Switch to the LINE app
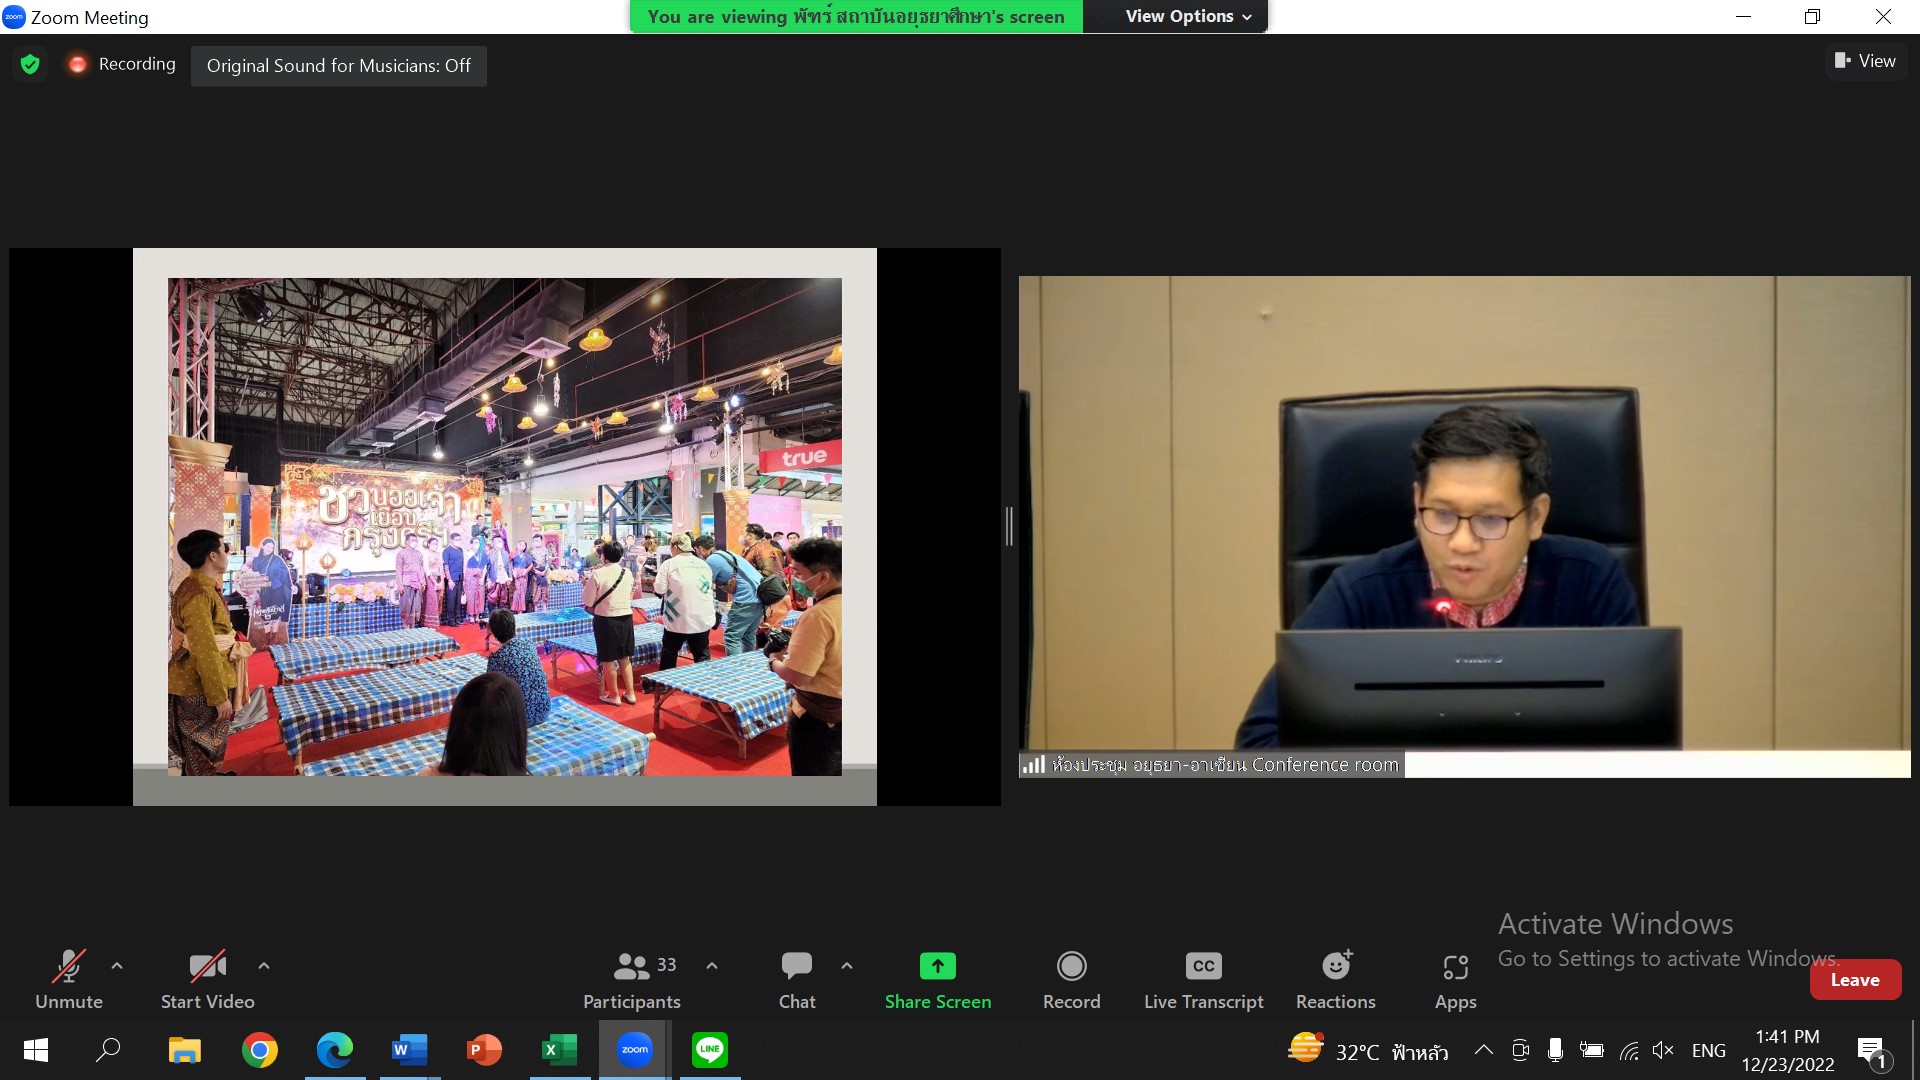This screenshot has width=1920, height=1080. 710,1050
